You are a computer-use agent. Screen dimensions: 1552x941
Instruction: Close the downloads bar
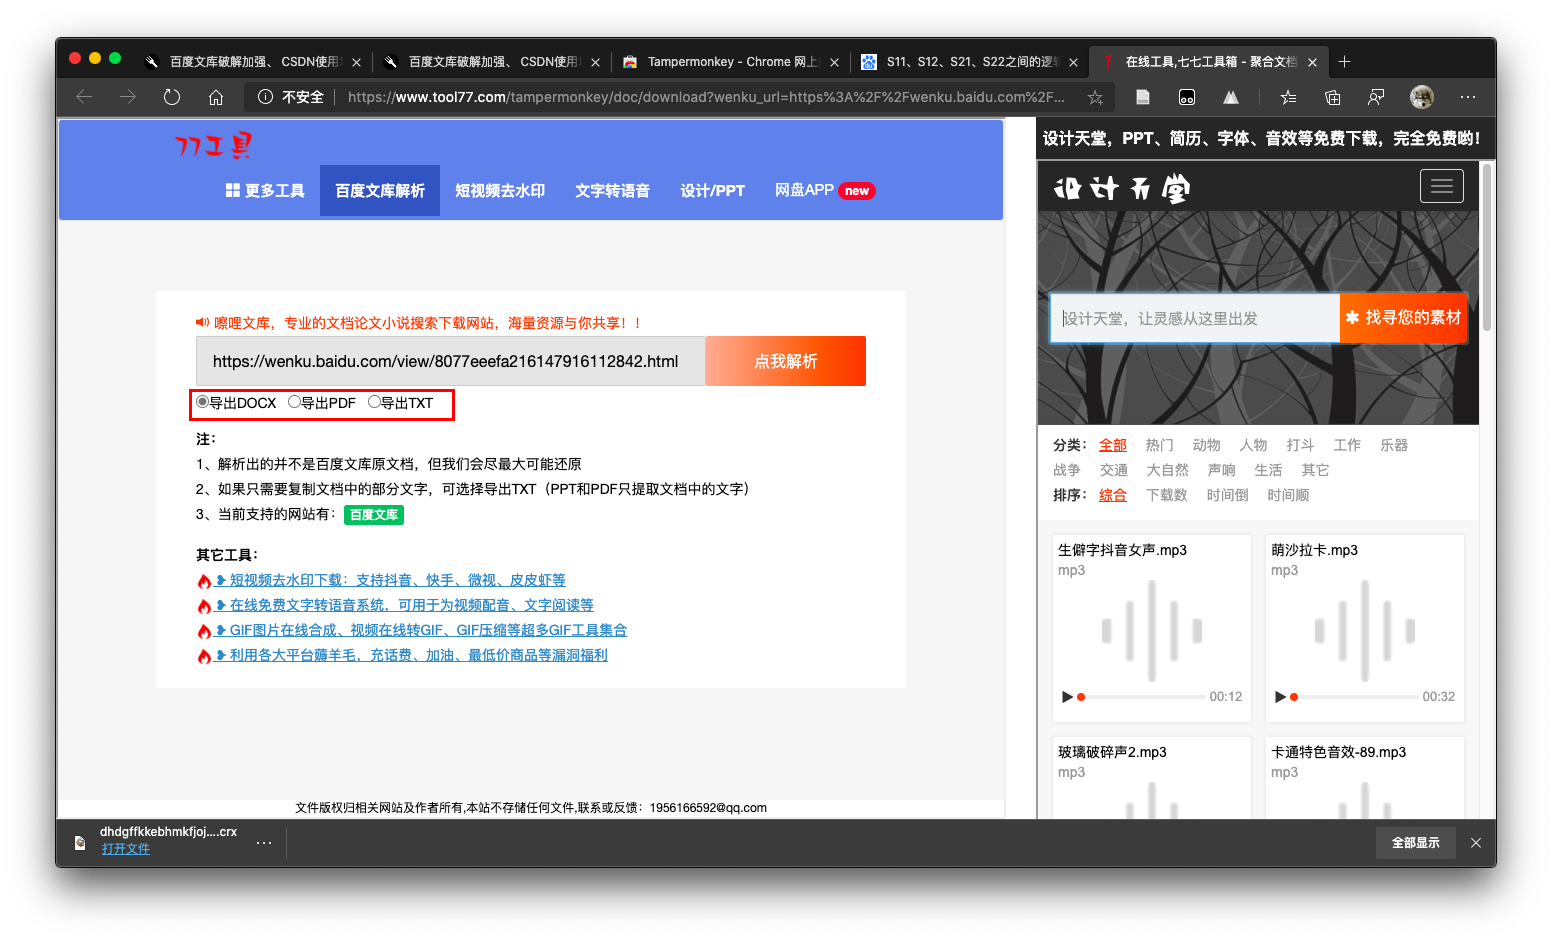1475,843
